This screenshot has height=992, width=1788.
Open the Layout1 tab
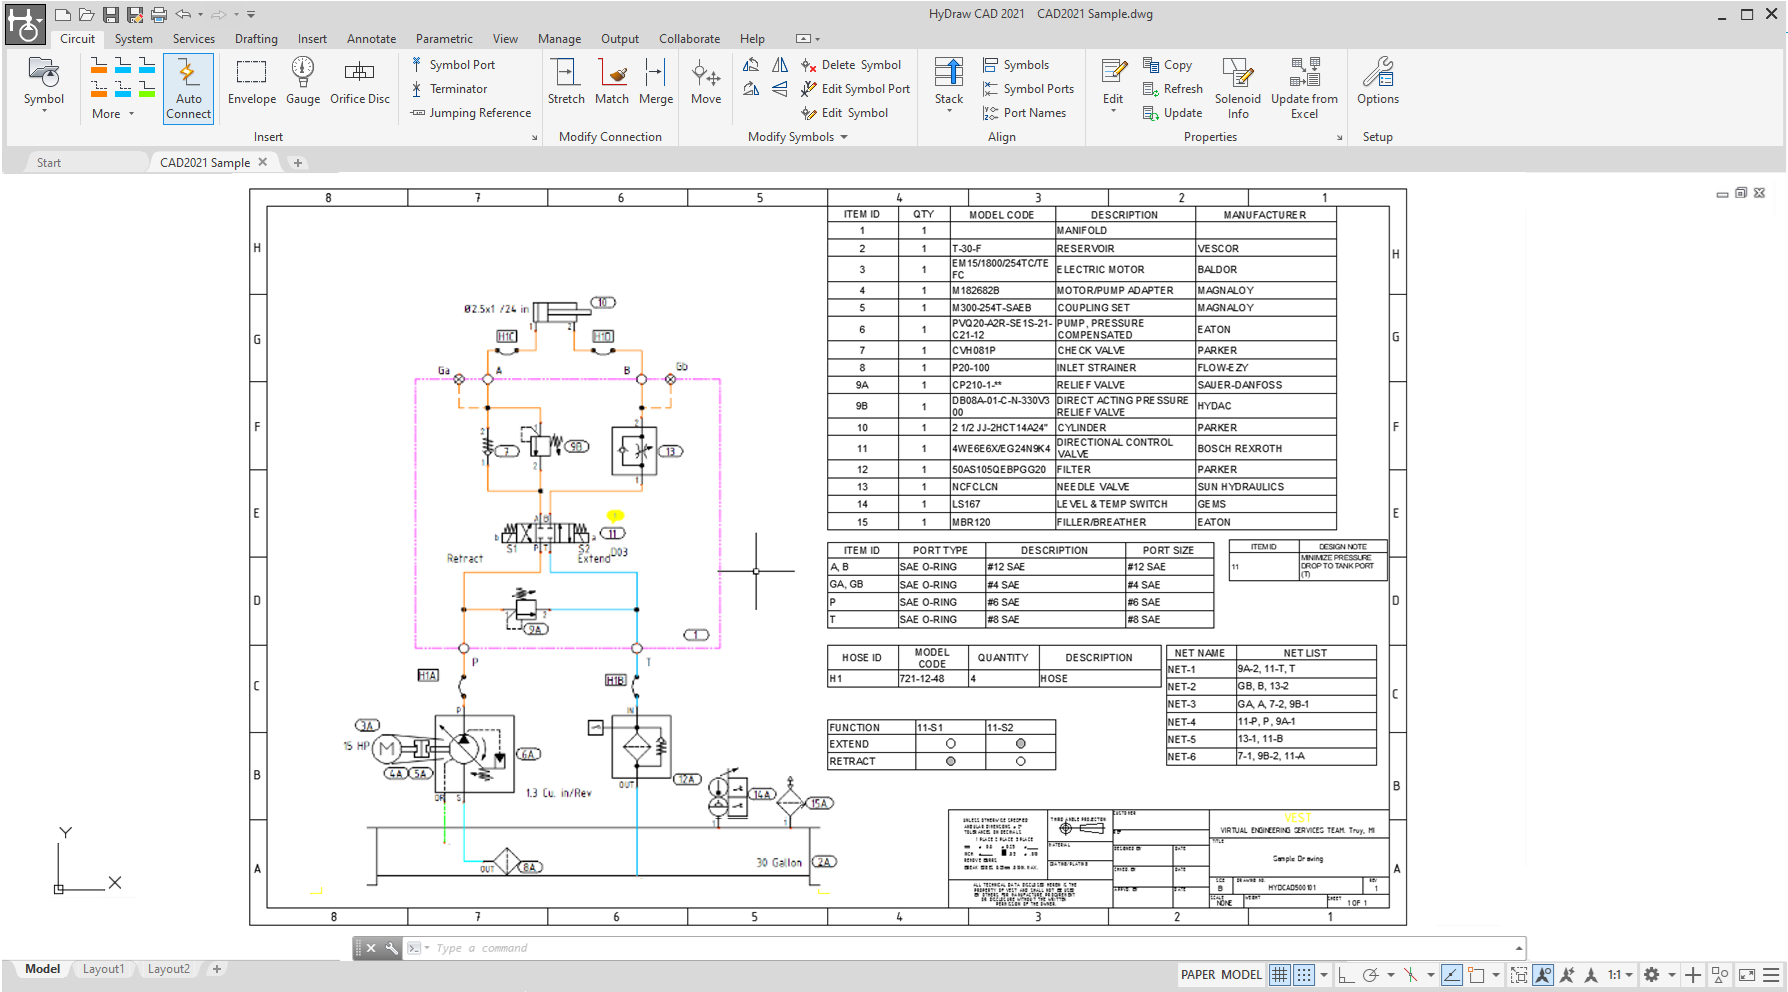103,969
